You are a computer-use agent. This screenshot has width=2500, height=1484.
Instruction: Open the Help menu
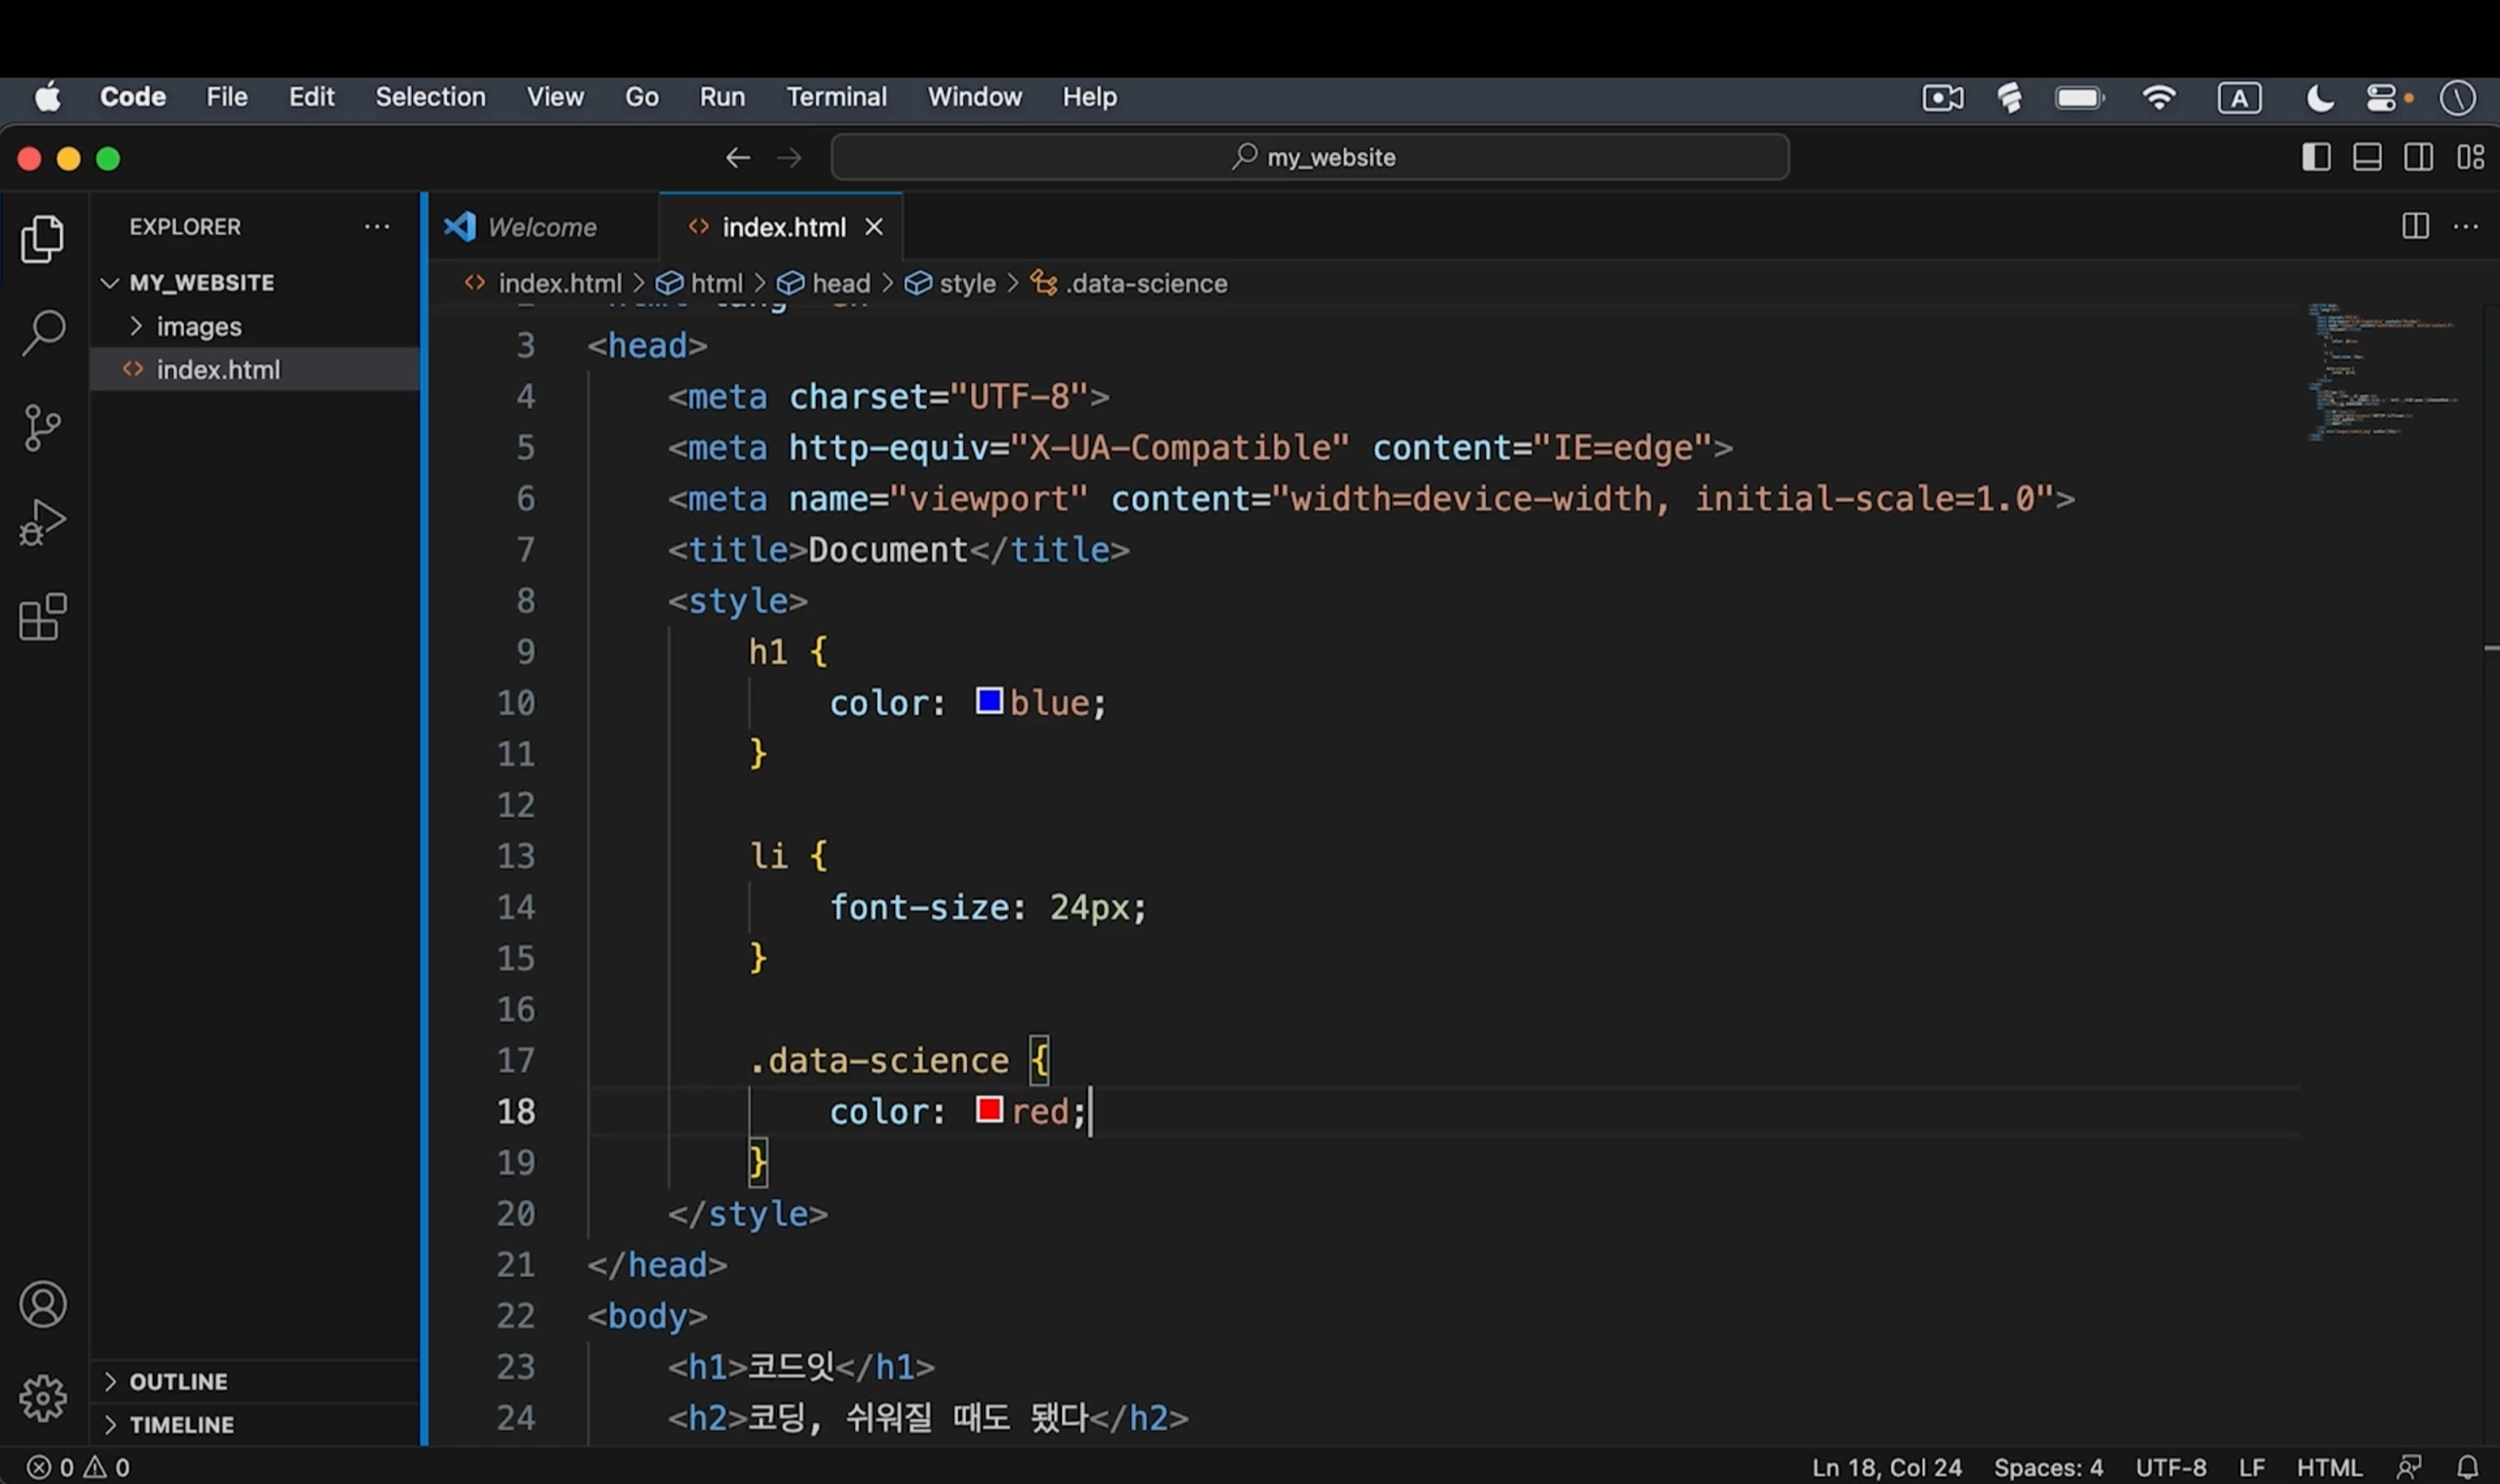[1089, 97]
